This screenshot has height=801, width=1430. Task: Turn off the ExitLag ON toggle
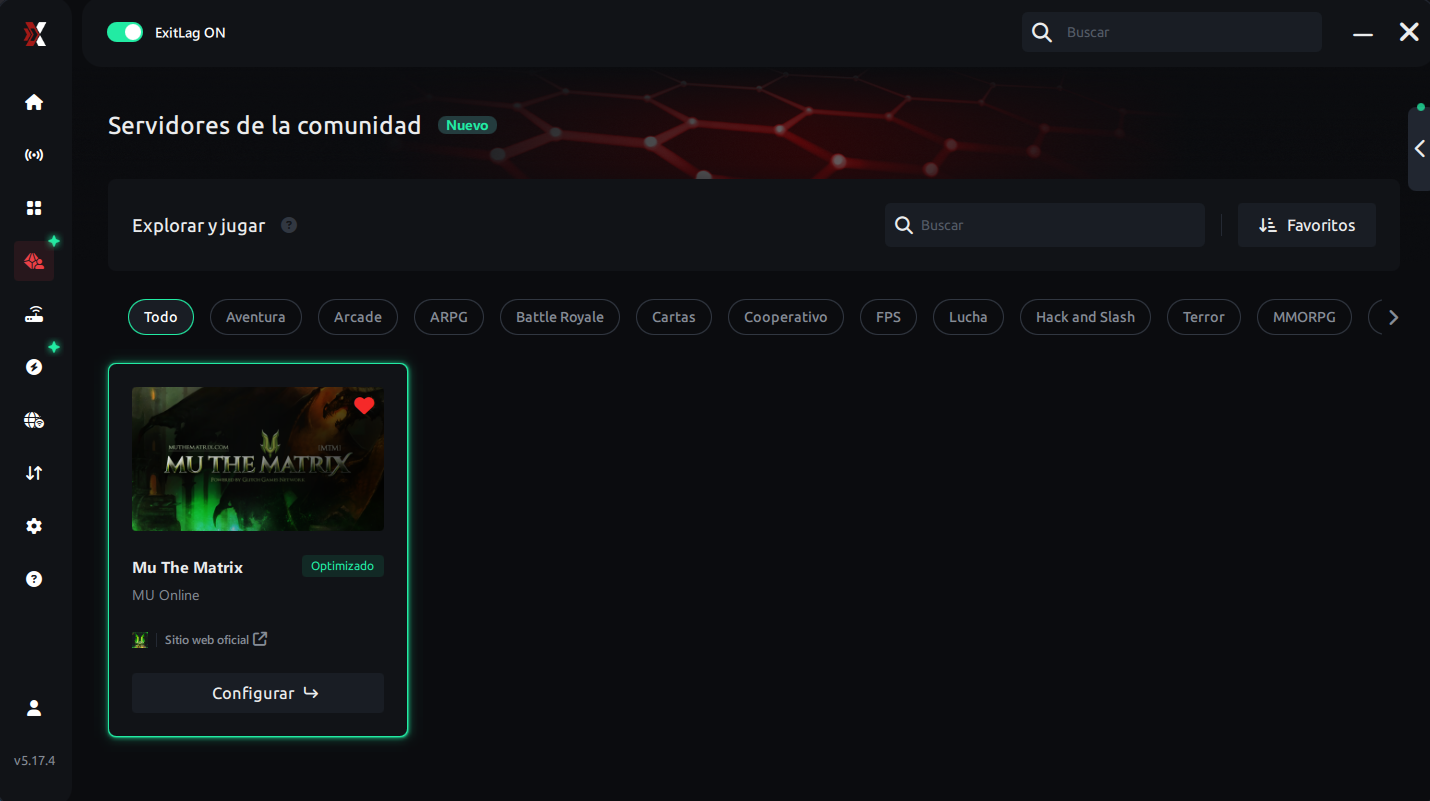pyautogui.click(x=125, y=32)
